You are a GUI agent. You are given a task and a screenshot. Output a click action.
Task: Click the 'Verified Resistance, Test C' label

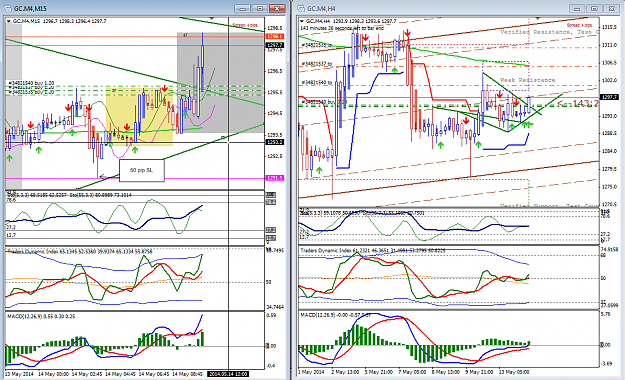(549, 32)
